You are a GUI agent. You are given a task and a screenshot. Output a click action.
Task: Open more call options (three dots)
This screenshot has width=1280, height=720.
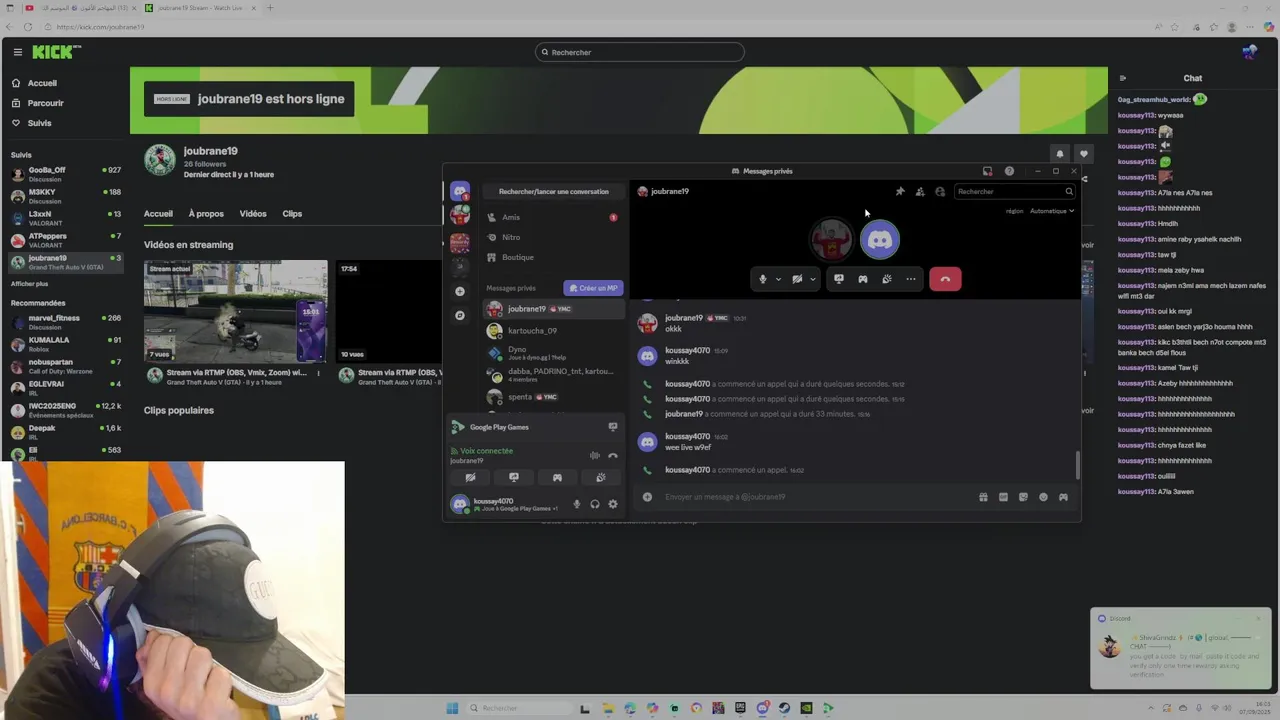tap(910, 279)
